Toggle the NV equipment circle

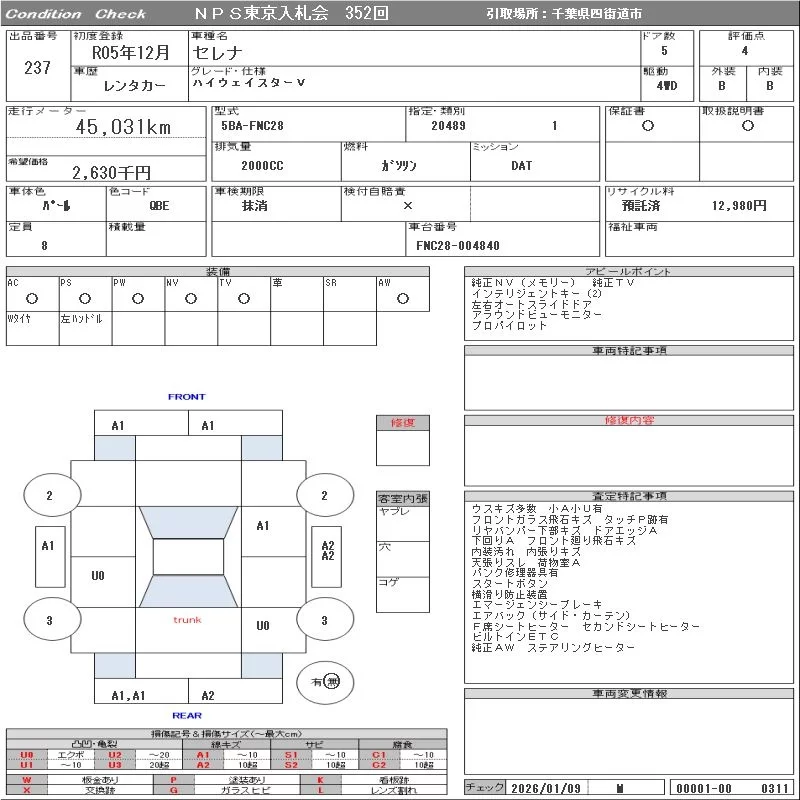pyautogui.click(x=191, y=298)
